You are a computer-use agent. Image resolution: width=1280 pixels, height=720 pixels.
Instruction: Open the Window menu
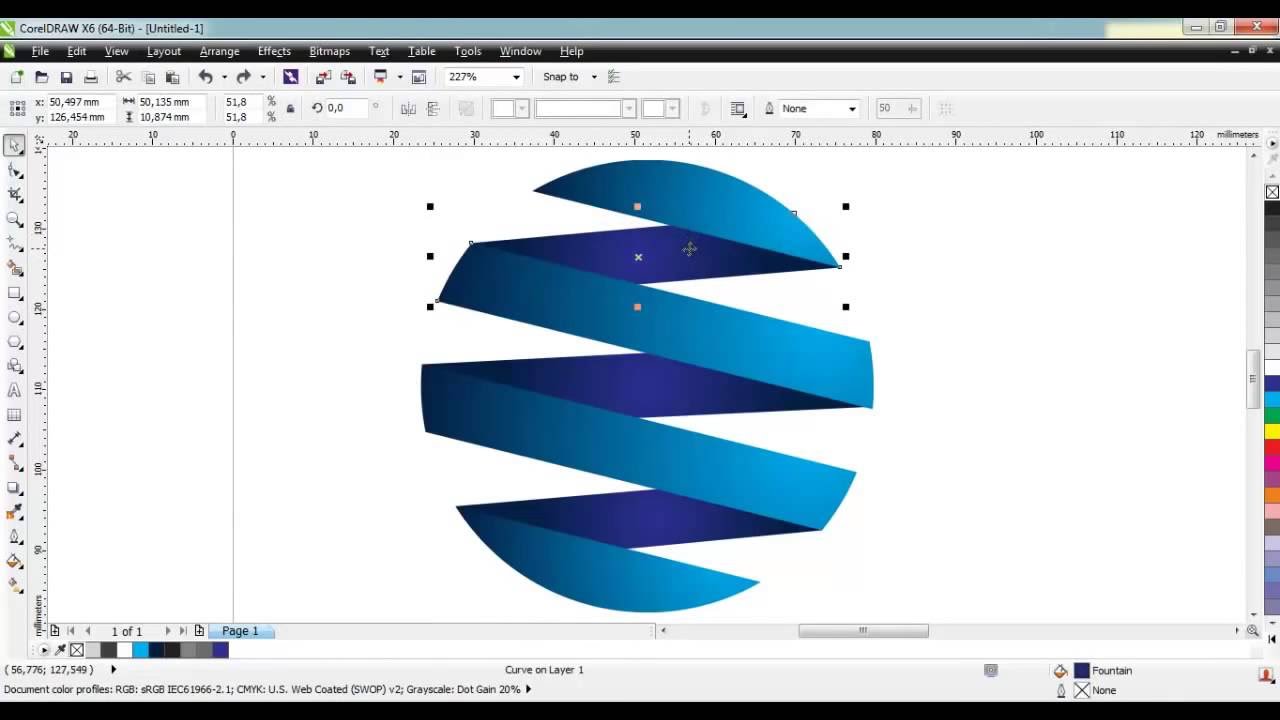pyautogui.click(x=520, y=51)
